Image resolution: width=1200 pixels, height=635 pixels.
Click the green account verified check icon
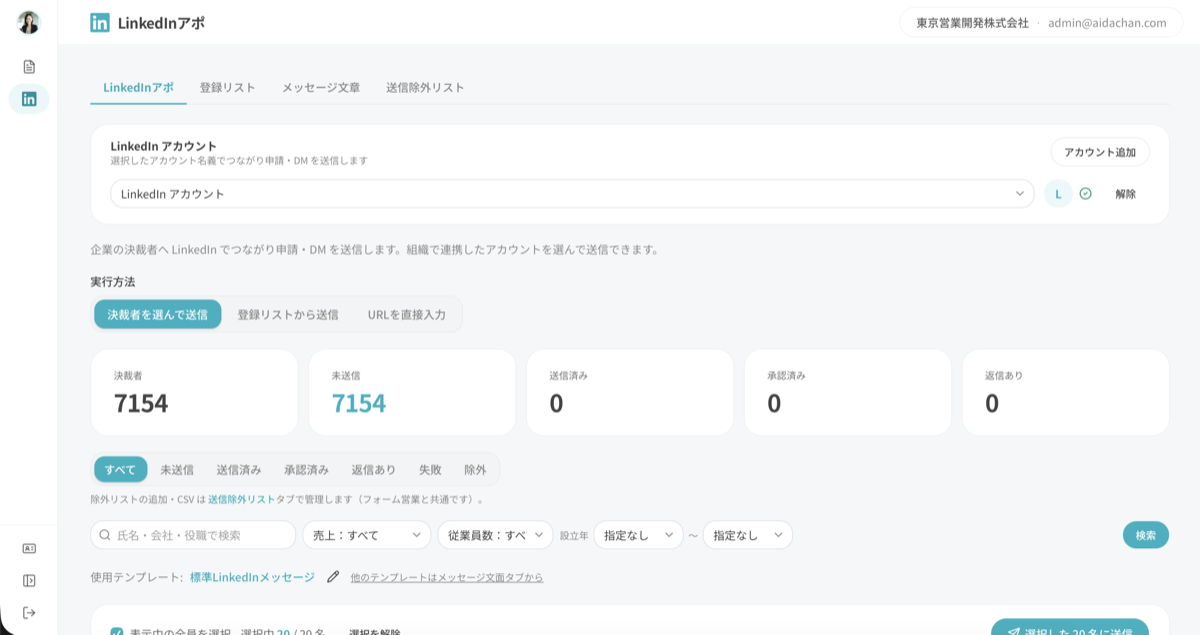coord(1085,194)
